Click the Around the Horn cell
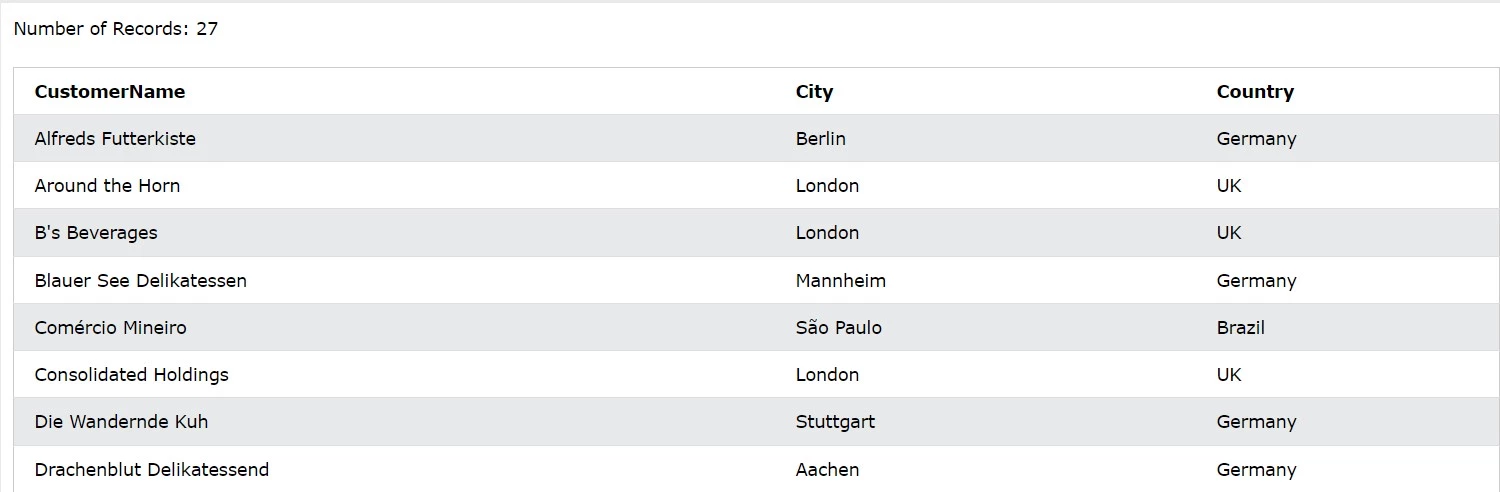The image size is (1500, 492). coord(107,186)
